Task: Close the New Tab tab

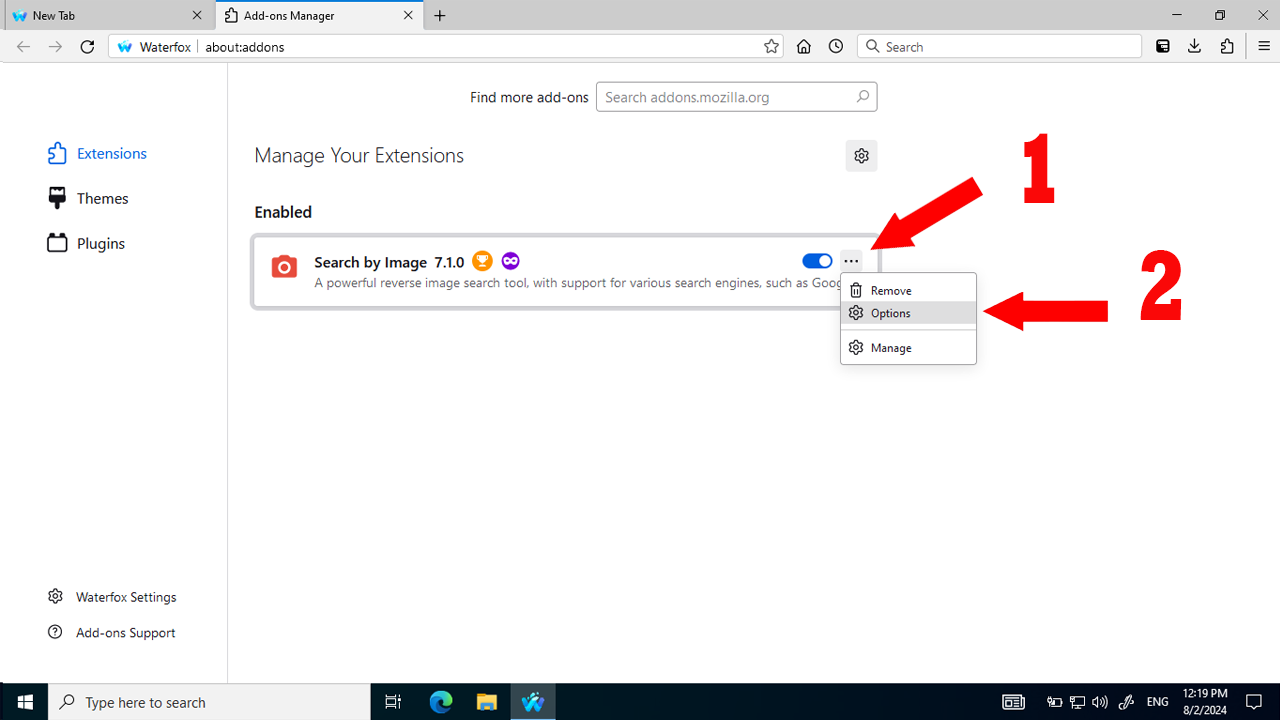Action: (x=197, y=15)
